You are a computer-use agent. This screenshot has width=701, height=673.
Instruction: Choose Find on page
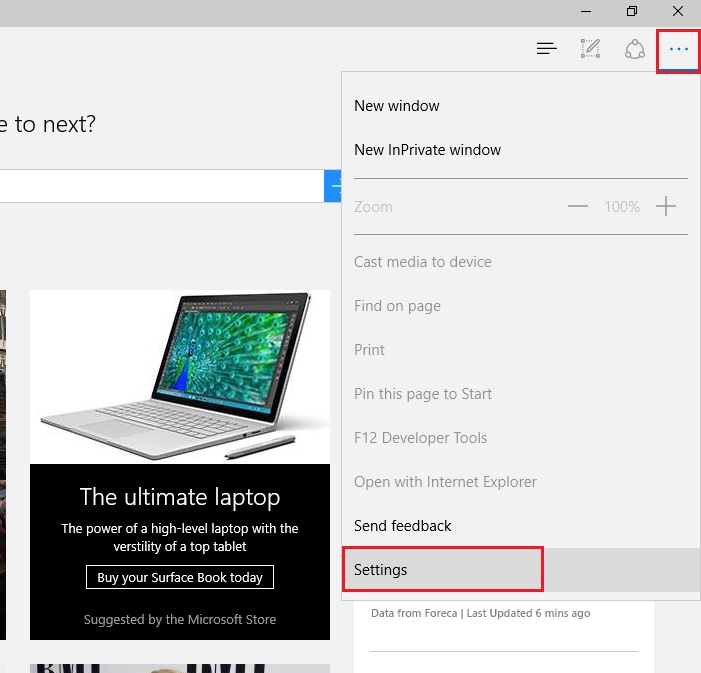click(521, 306)
